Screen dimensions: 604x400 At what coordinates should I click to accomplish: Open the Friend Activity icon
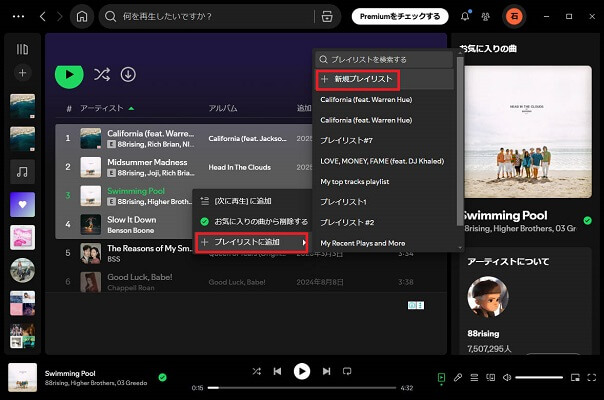point(485,17)
